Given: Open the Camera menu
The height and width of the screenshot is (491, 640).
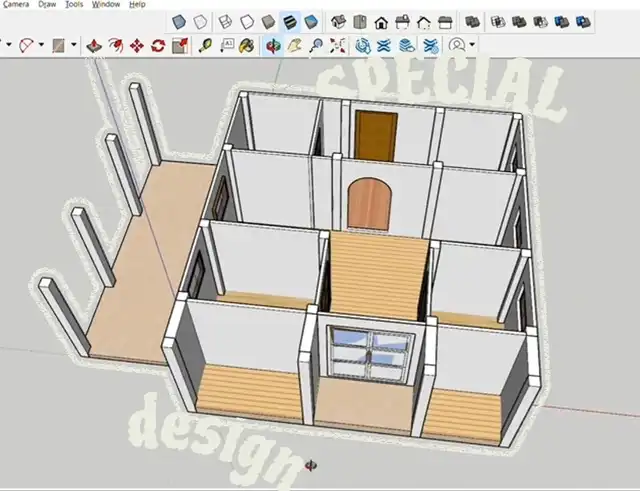Looking at the screenshot, I should 14,4.
